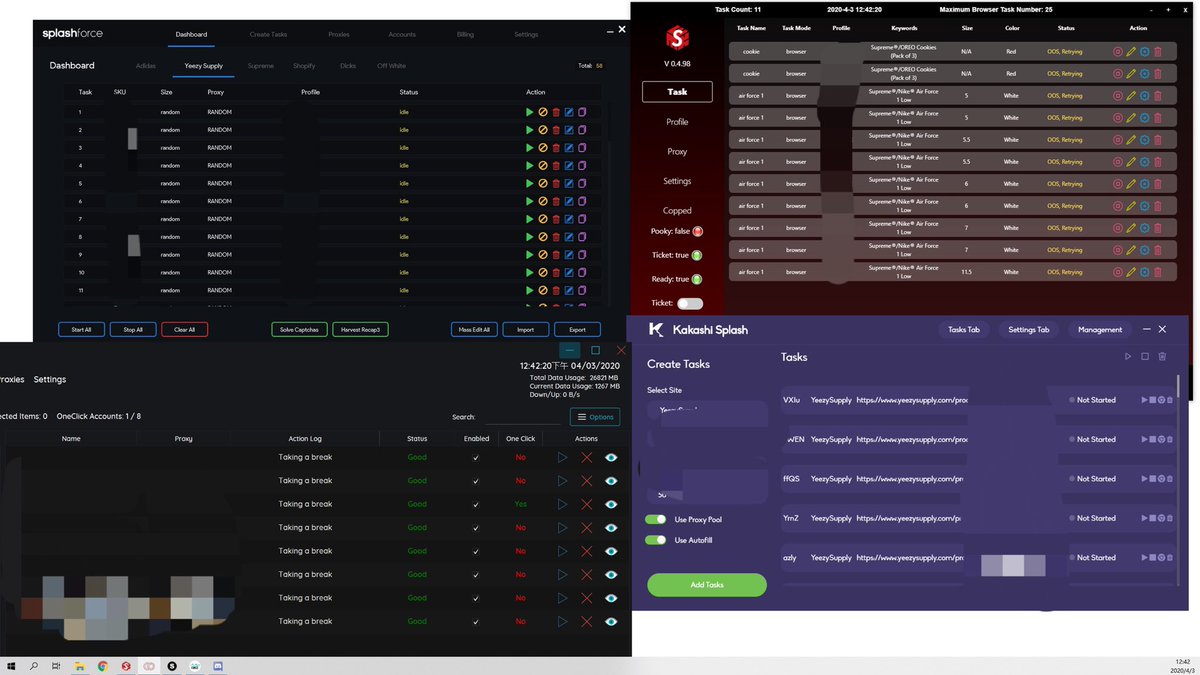This screenshot has height=675, width=1200.
Task: Disable the Use Proxy Pool toggle
Action: coord(655,519)
